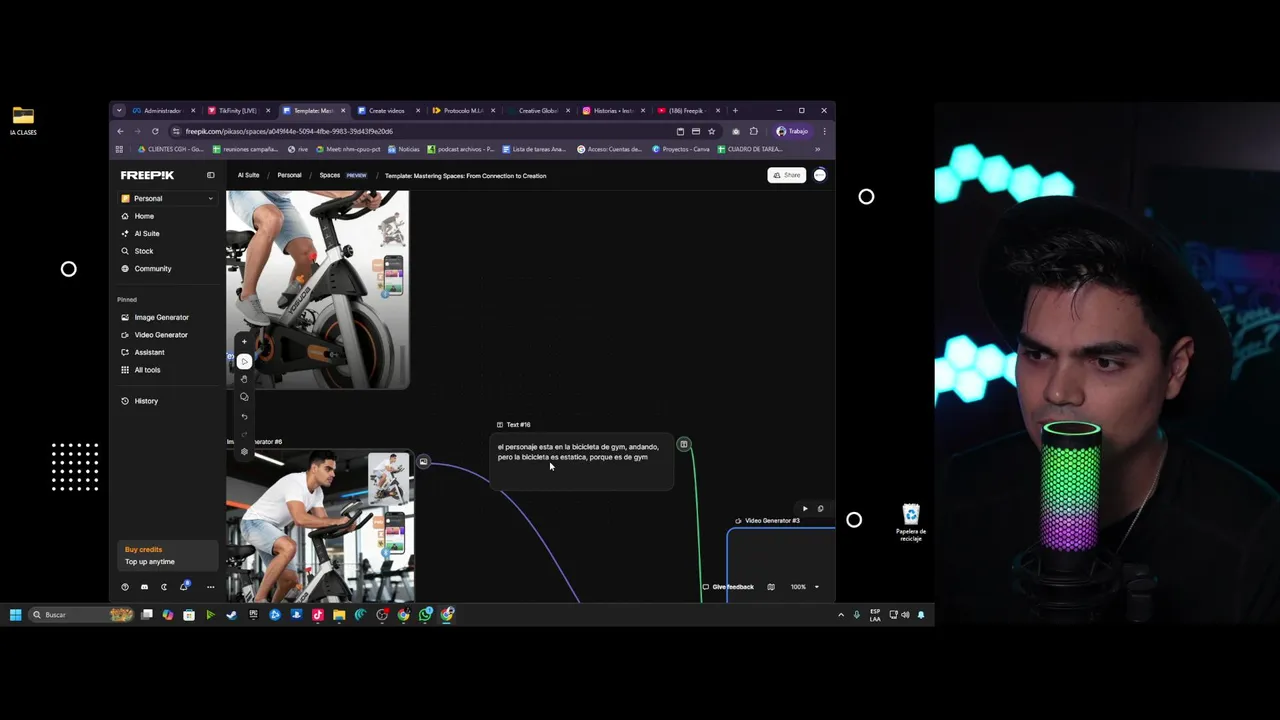Open All tools in sidebar
The image size is (1280, 720).
pyautogui.click(x=147, y=370)
